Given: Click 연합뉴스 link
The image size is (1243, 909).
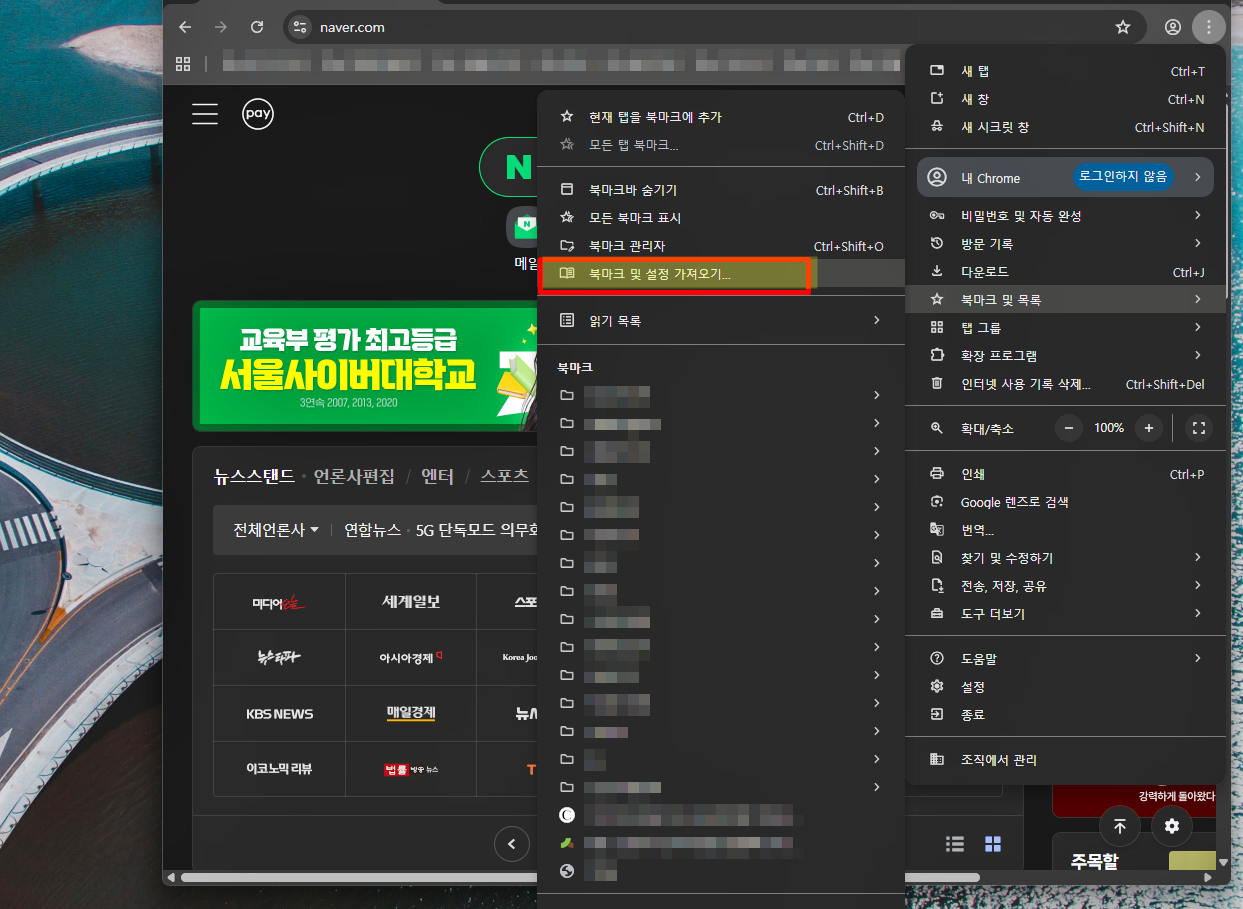Looking at the screenshot, I should (x=372, y=530).
